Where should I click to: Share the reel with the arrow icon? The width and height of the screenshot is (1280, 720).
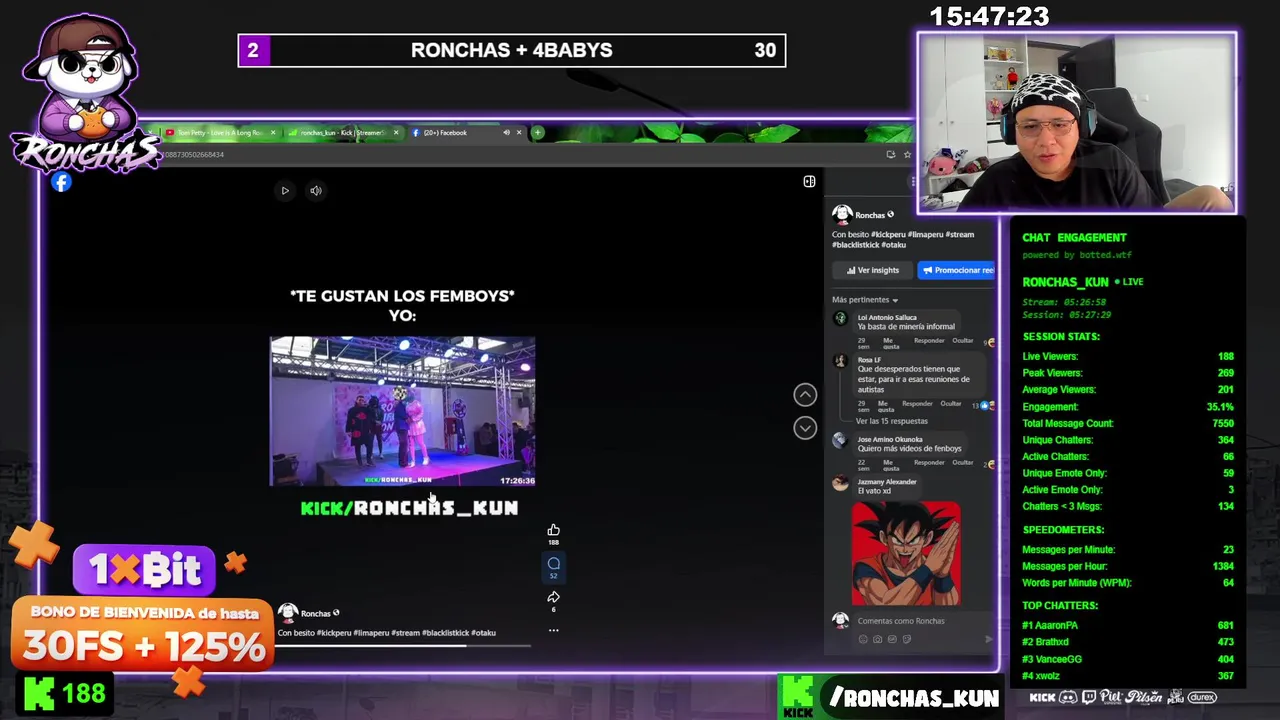[553, 597]
